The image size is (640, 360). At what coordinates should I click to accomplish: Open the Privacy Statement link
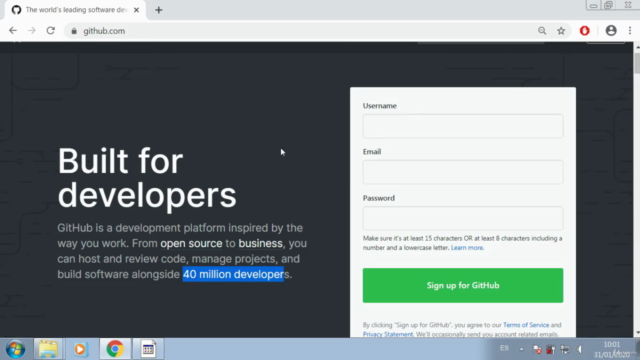tap(388, 334)
